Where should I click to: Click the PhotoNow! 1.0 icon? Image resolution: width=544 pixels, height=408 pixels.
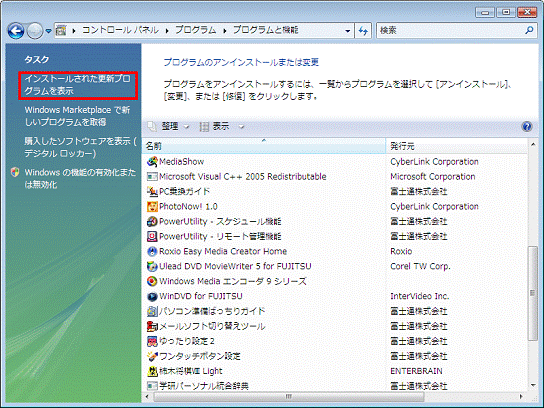coord(152,206)
